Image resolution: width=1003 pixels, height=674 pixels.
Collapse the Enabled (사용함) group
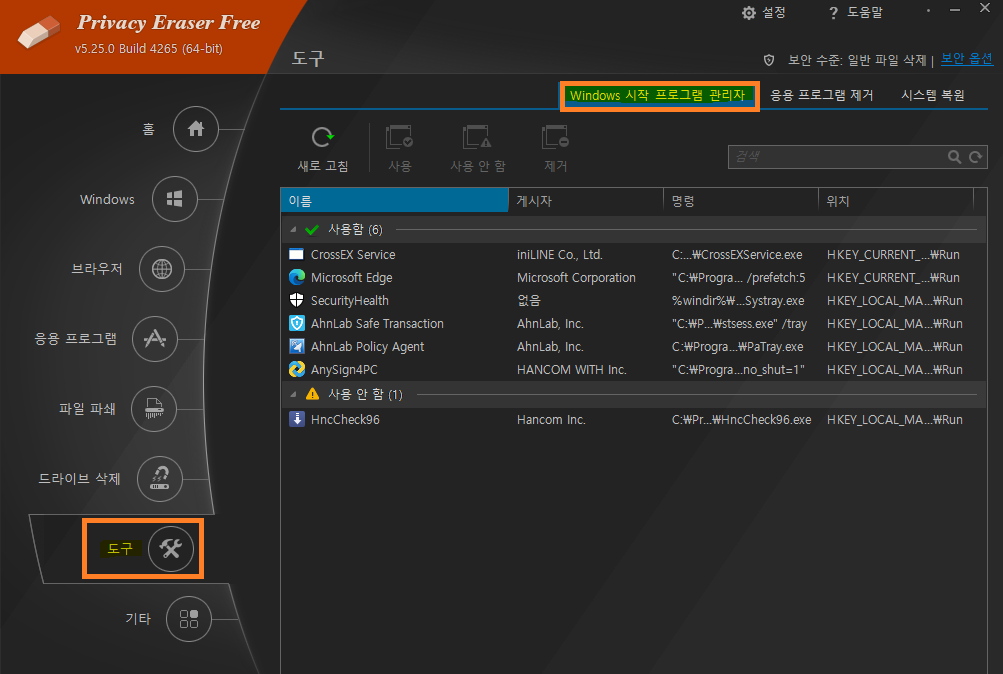[x=293, y=230]
